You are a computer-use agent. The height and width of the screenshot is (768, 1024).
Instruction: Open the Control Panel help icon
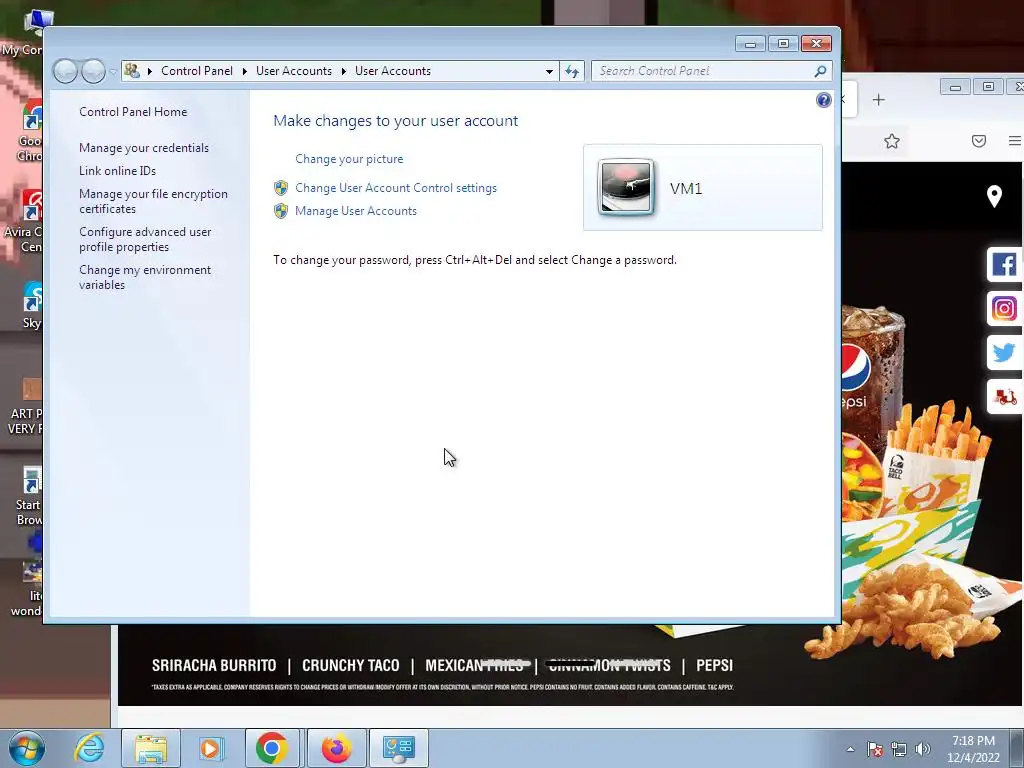coord(824,100)
